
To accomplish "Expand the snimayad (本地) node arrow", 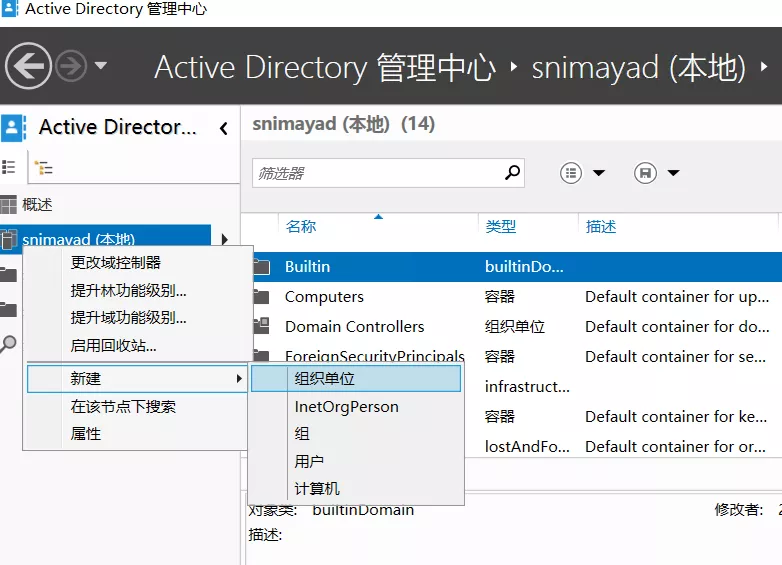I will coord(224,239).
